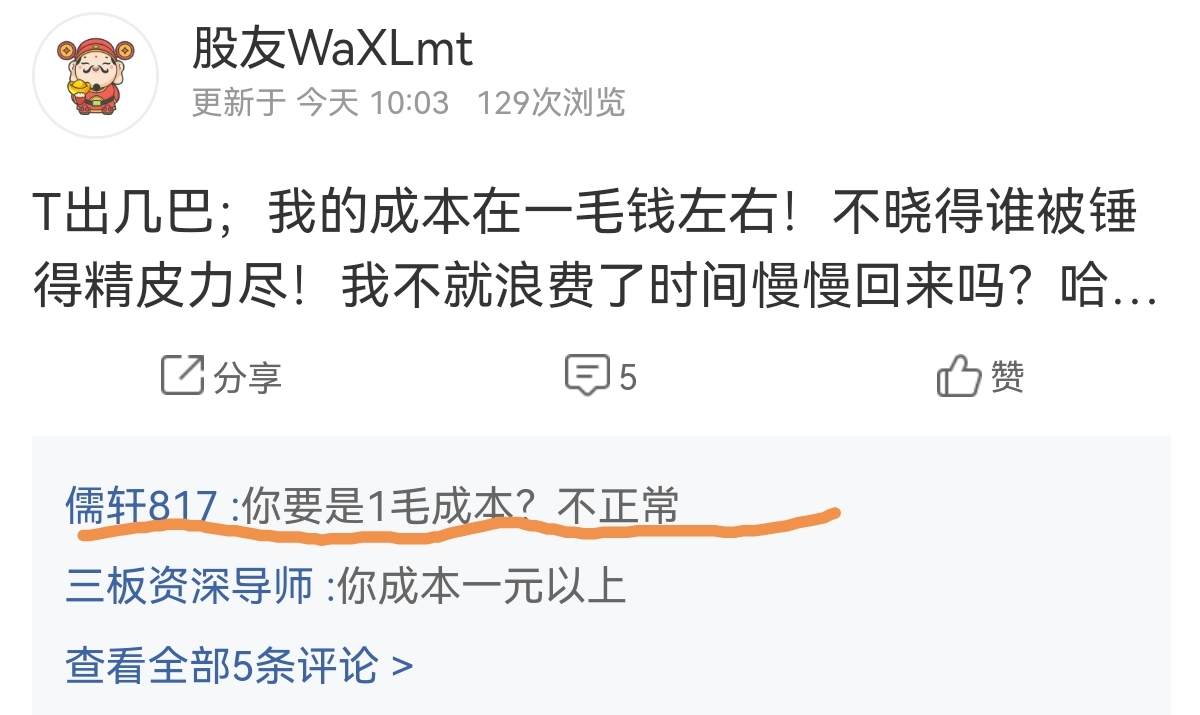Image resolution: width=1200 pixels, height=715 pixels.
Task: Select the reply text 你成本一元以上
Action: [x=482, y=586]
